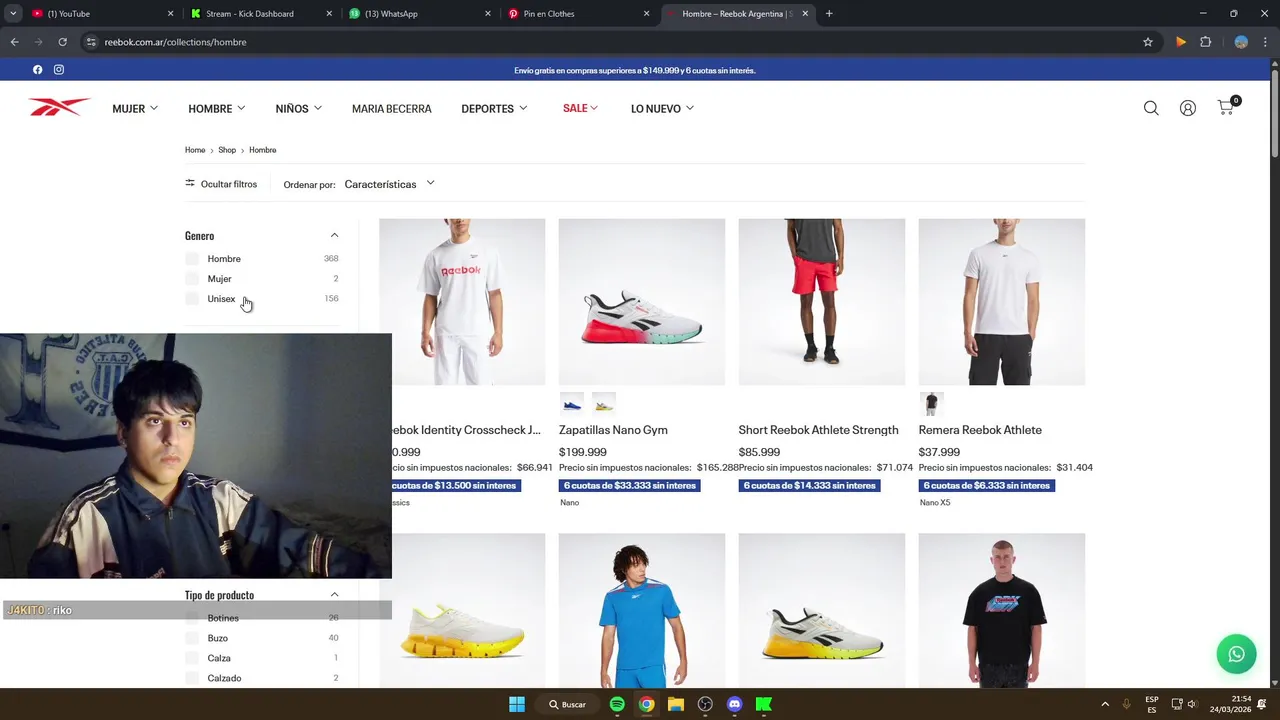Bookmark this page with the star
This screenshot has width=1280, height=720.
[x=1148, y=42]
